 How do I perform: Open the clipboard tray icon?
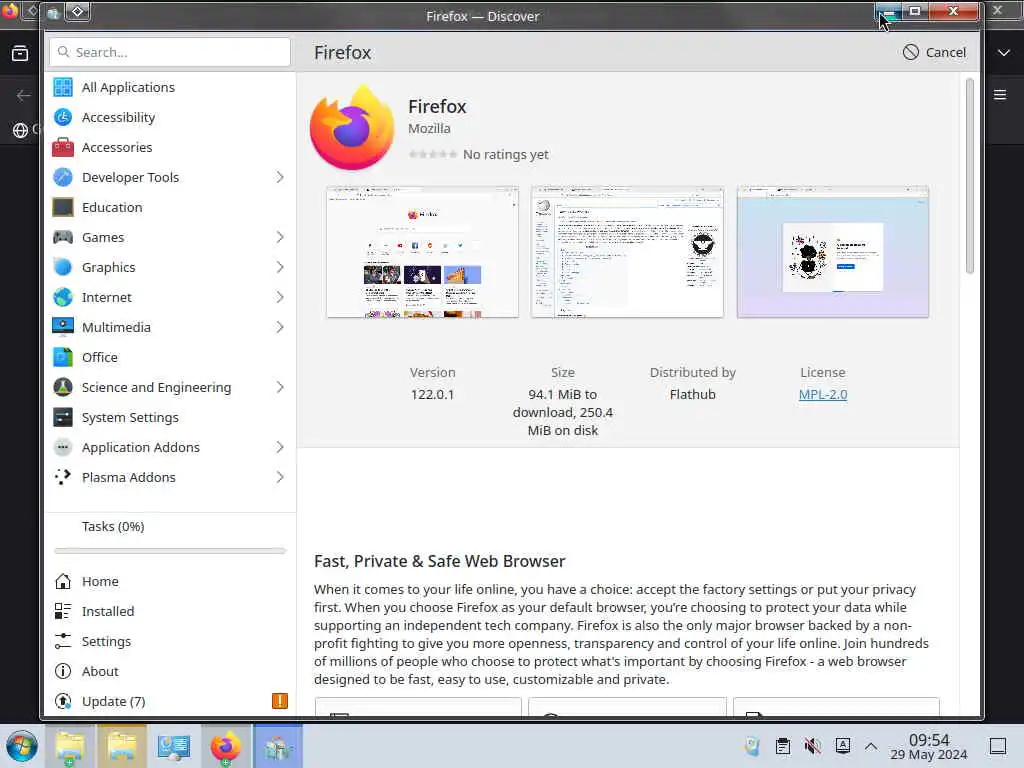pos(782,746)
